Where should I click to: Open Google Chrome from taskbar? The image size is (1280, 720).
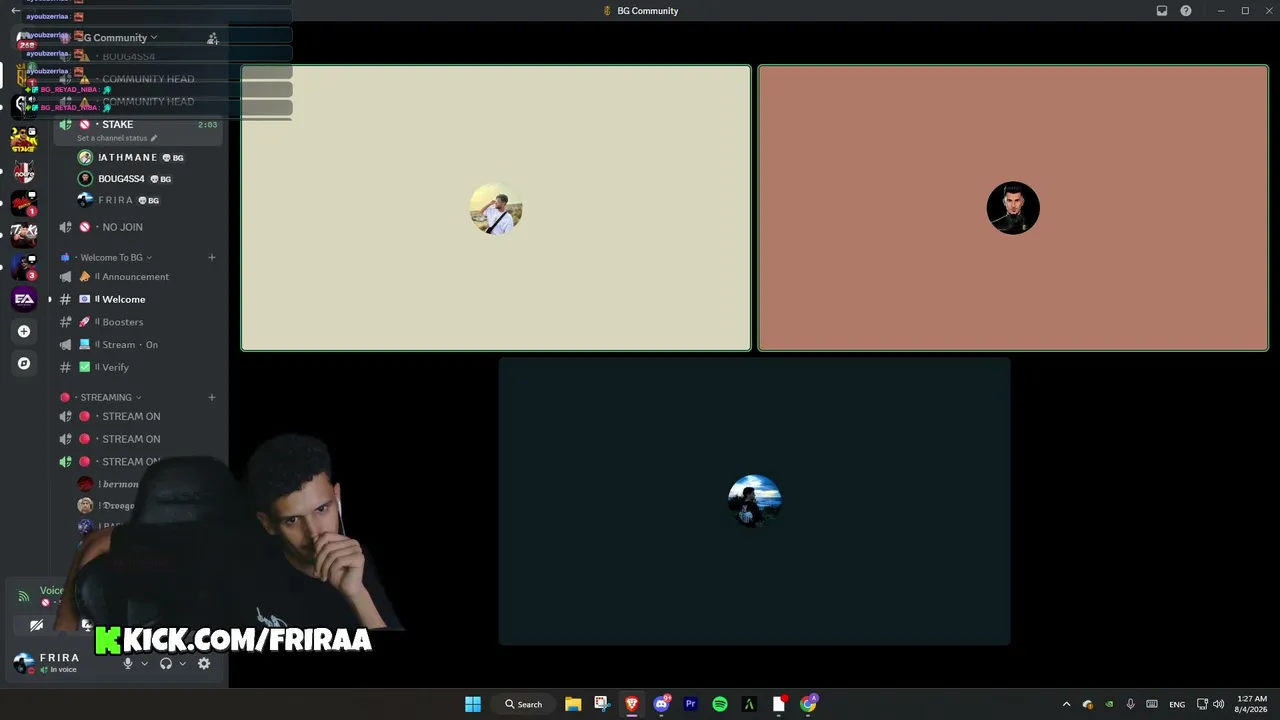tap(808, 704)
